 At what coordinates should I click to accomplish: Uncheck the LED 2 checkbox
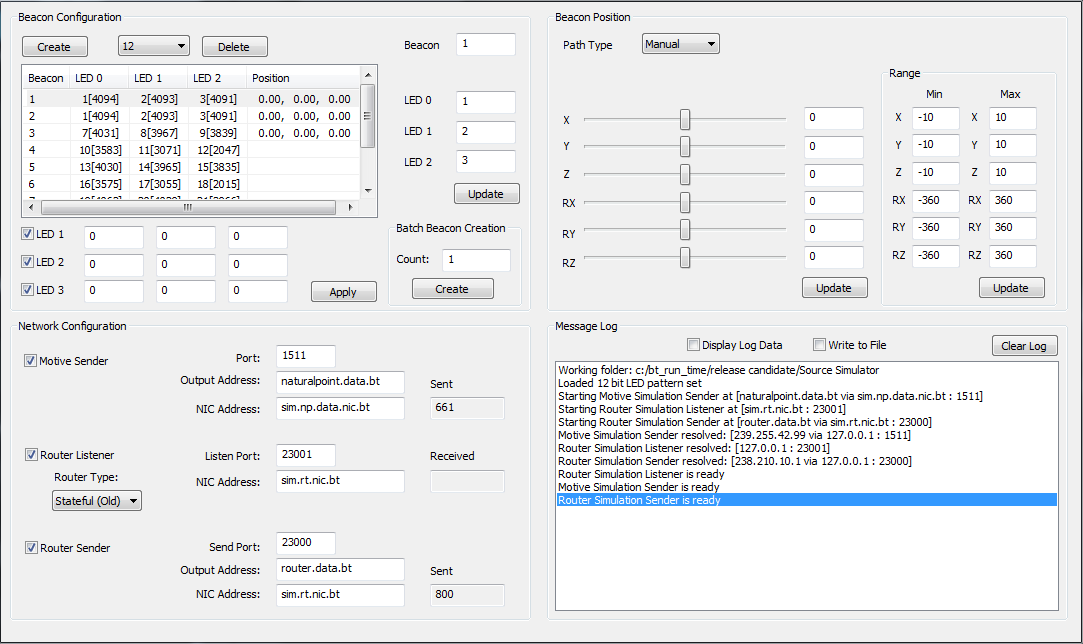point(28,263)
